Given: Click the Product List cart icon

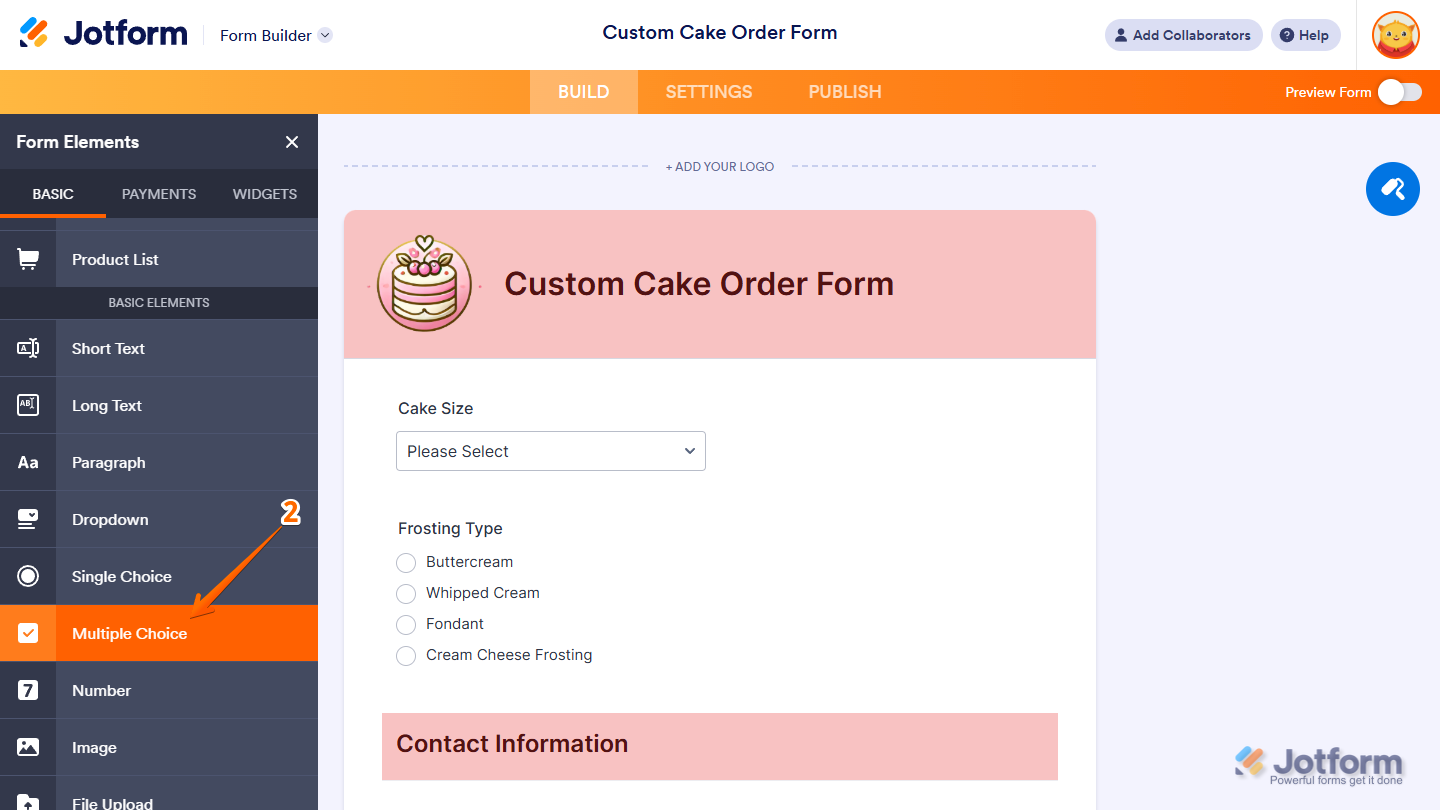Looking at the screenshot, I should pos(28,259).
